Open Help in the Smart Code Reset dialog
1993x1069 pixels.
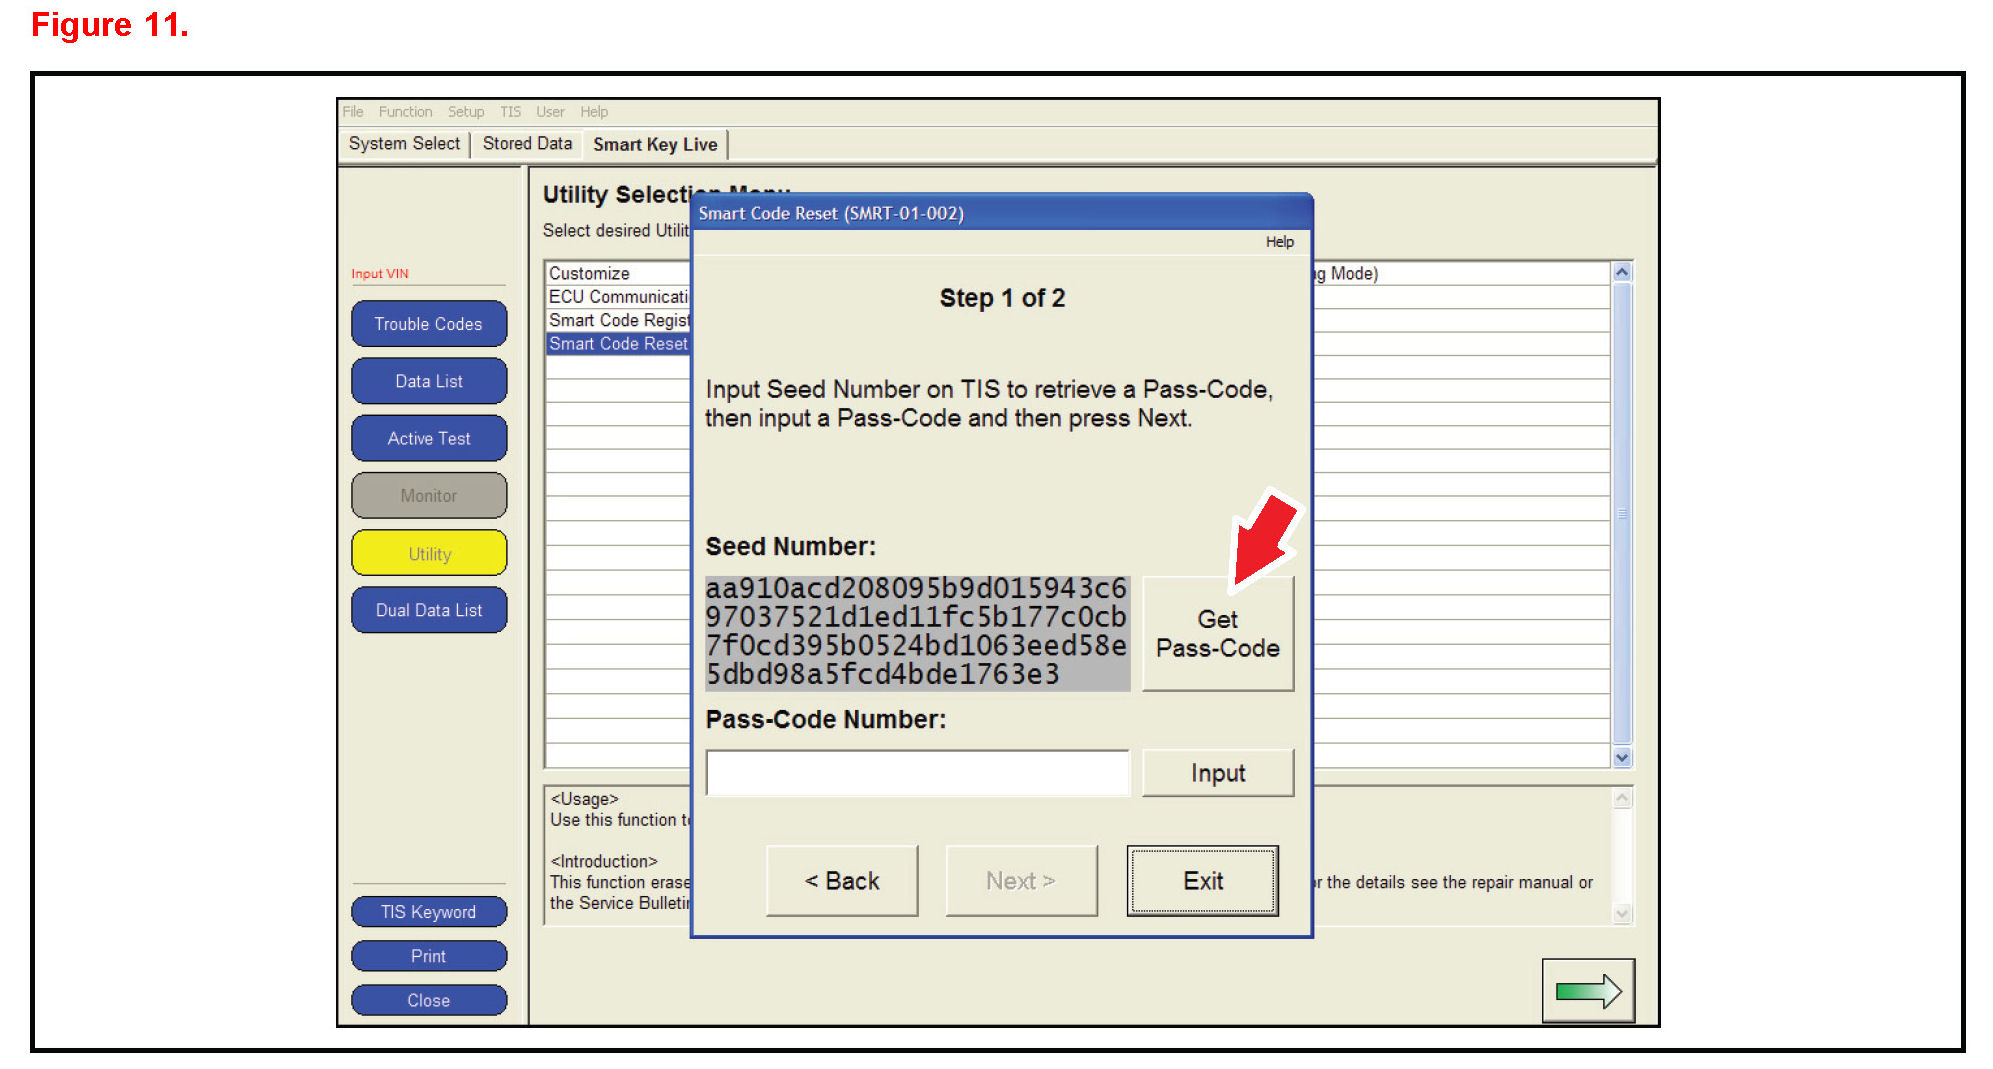click(x=1279, y=242)
